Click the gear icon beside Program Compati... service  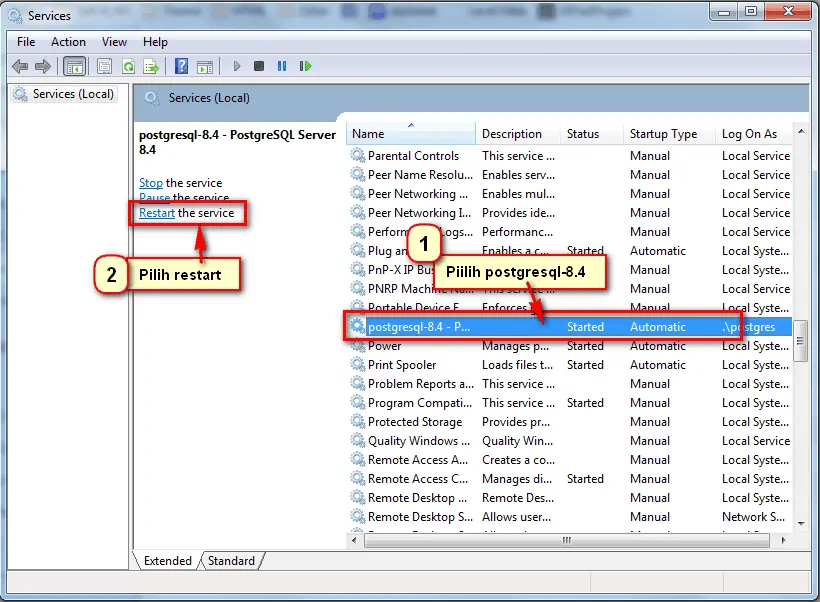[x=358, y=403]
